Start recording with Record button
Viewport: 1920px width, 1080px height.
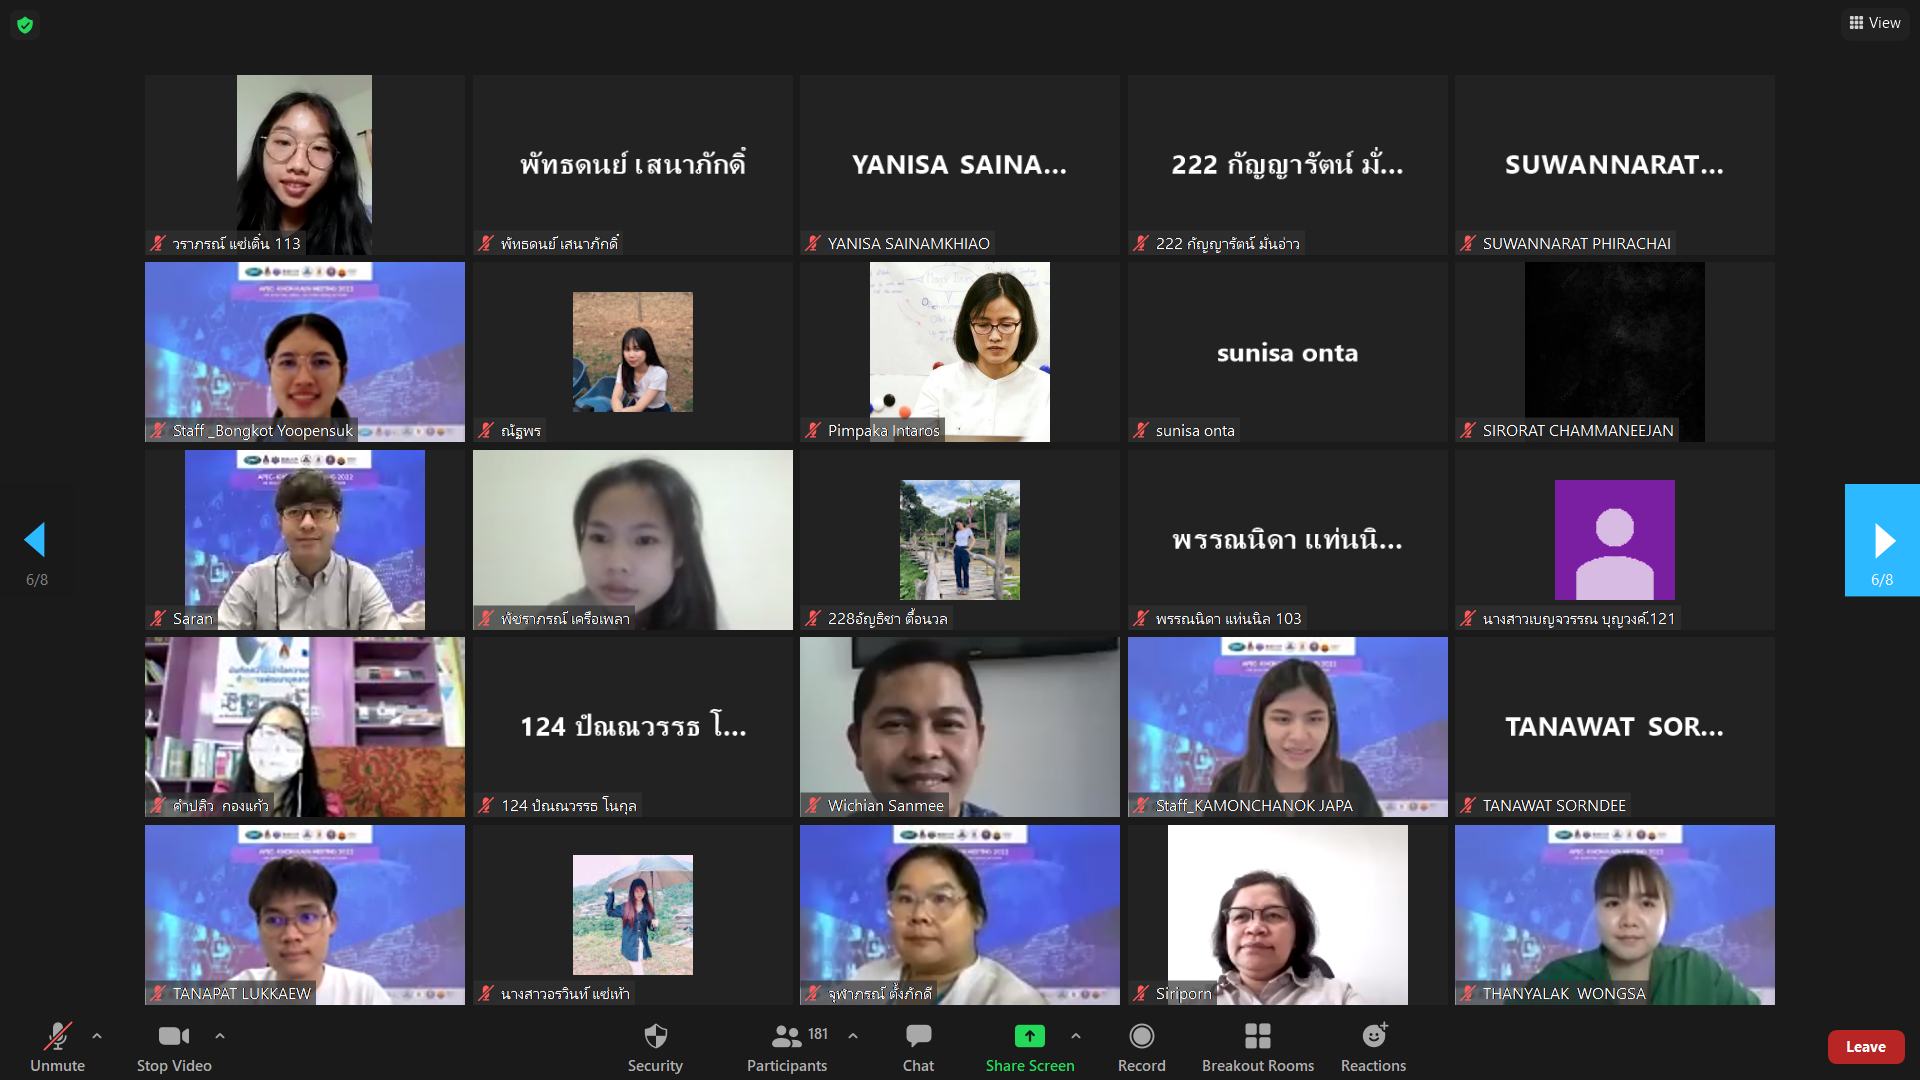coord(1141,1046)
